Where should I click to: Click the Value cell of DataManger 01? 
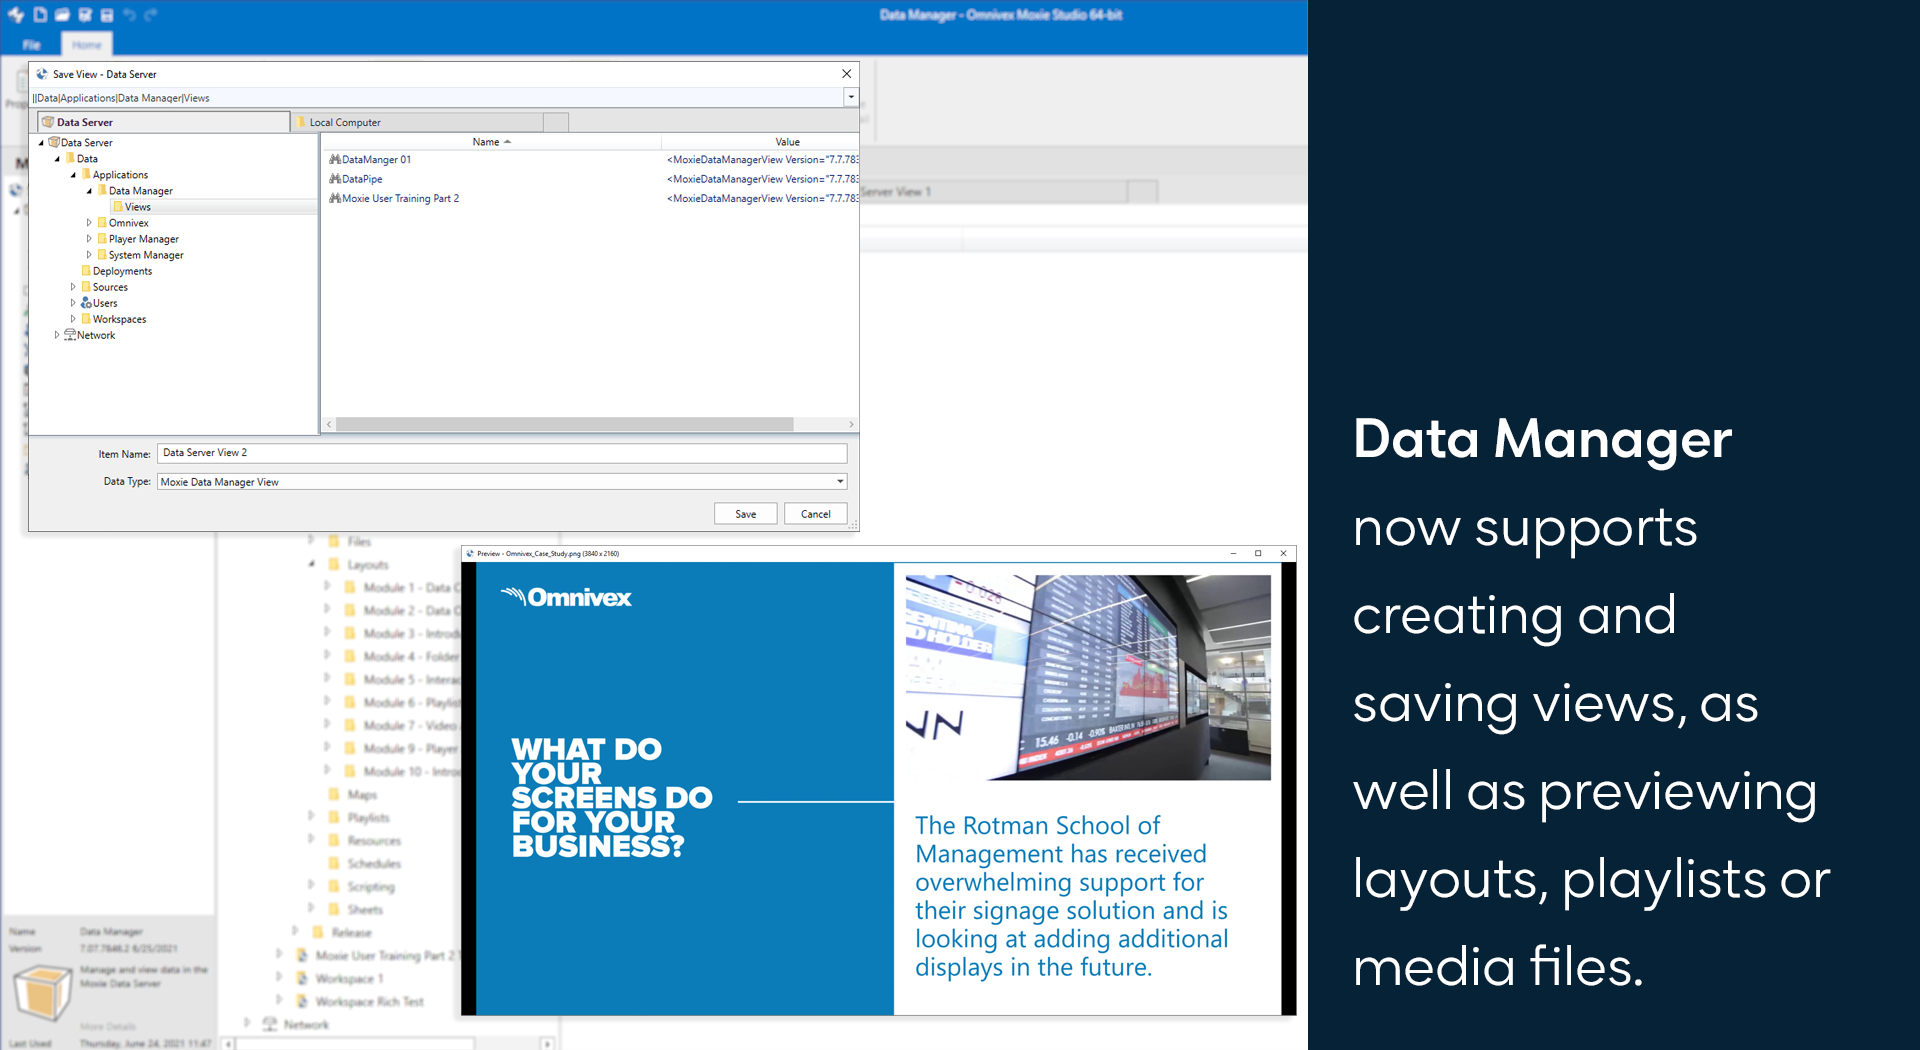[762, 159]
